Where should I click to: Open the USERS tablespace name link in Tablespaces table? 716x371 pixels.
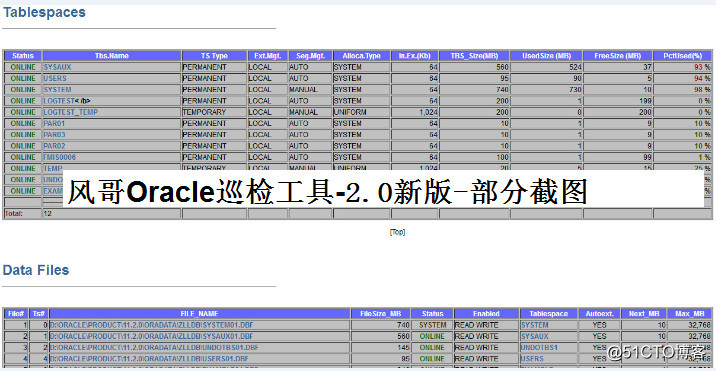[x=55, y=79]
